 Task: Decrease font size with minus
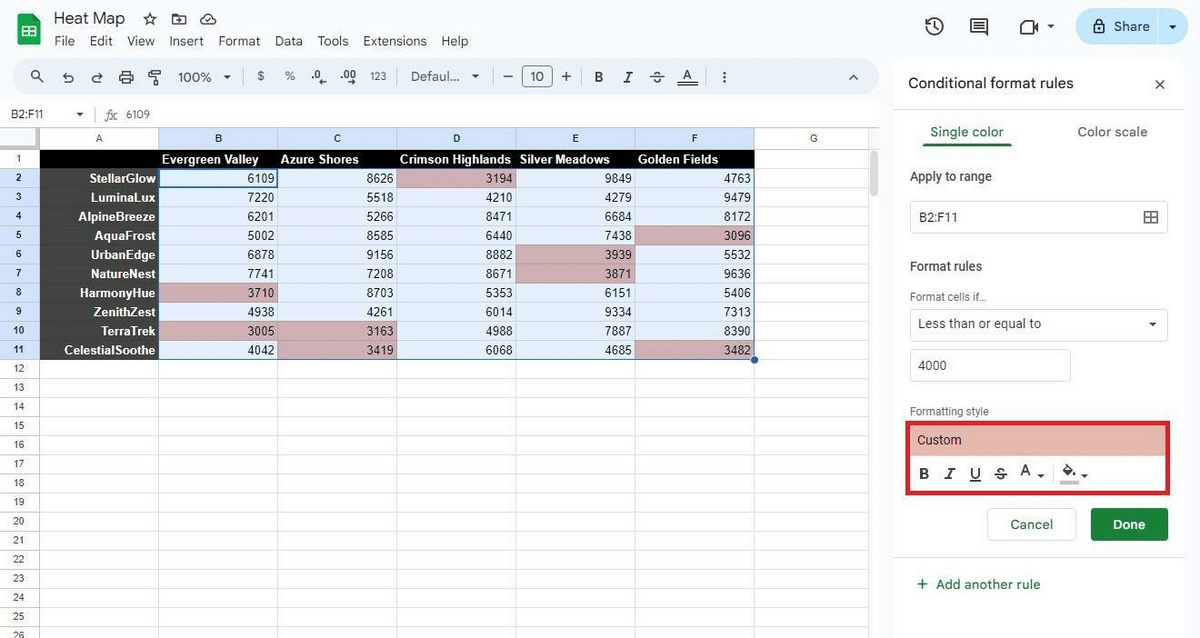click(x=508, y=77)
